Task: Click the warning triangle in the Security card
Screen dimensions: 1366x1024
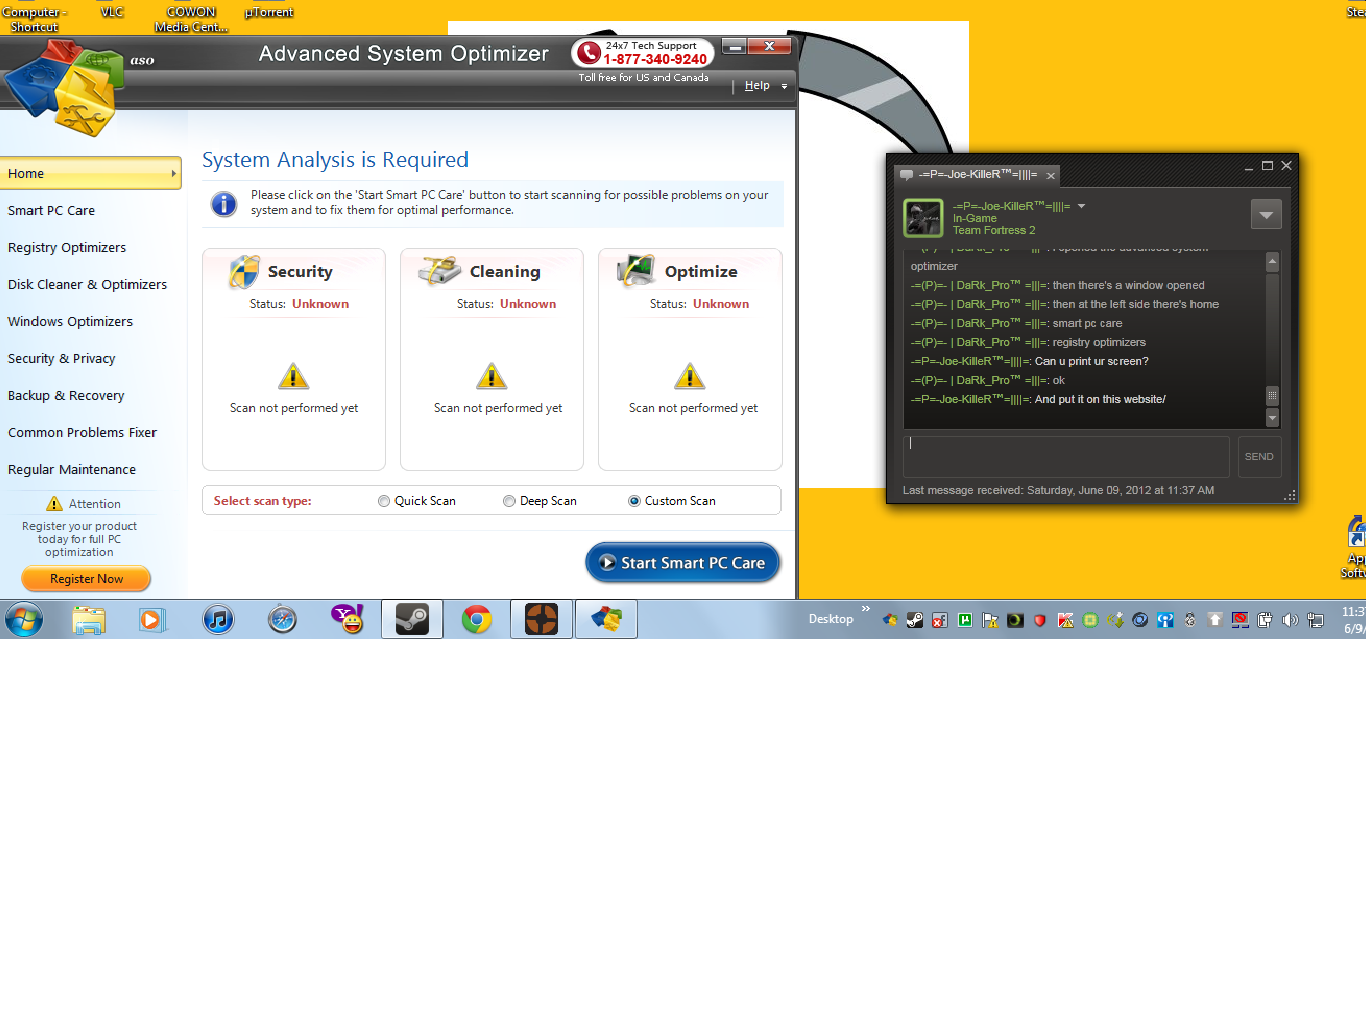Action: 293,376
